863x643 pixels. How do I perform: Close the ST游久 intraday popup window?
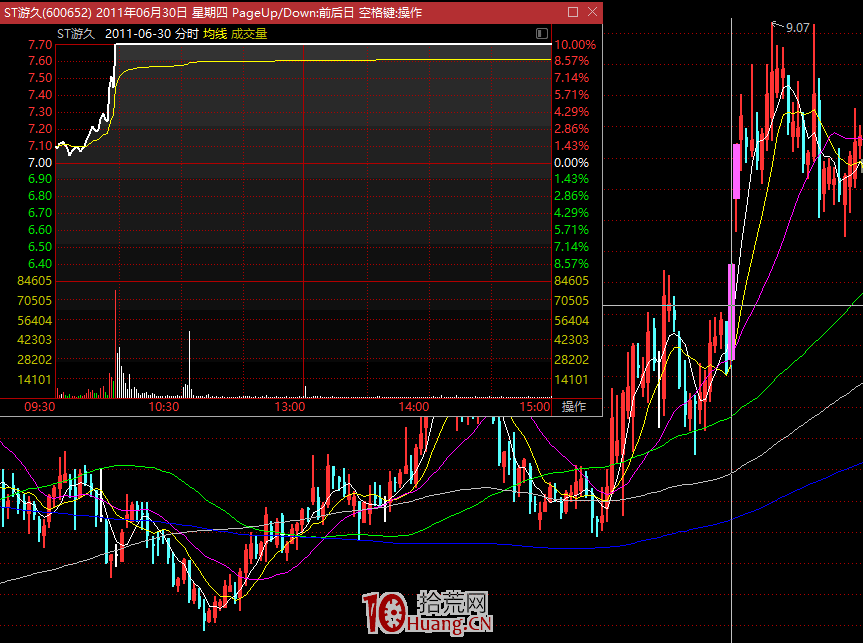click(592, 12)
